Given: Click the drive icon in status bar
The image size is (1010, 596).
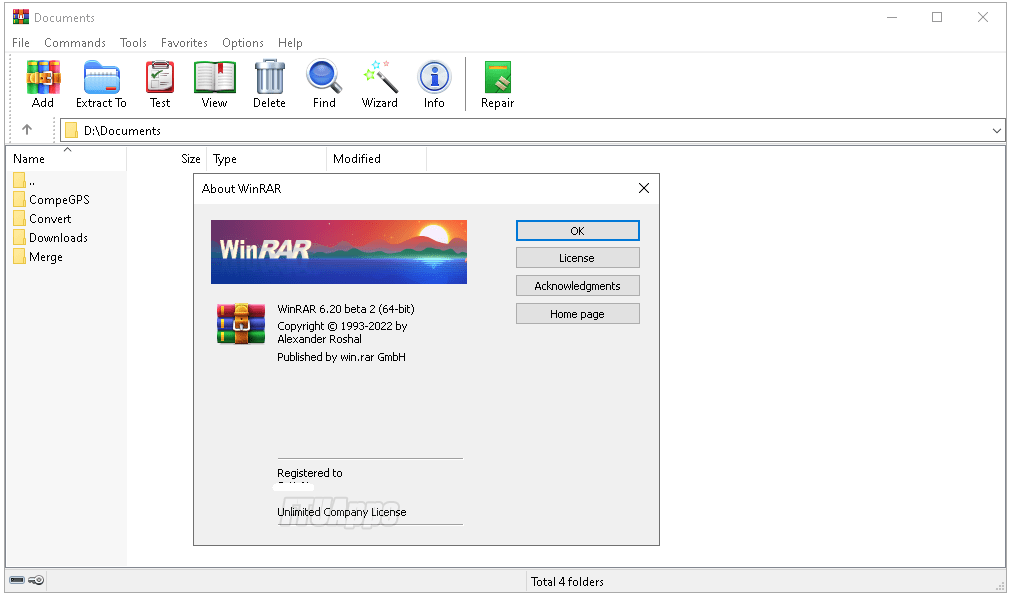Looking at the screenshot, I should click(x=17, y=581).
